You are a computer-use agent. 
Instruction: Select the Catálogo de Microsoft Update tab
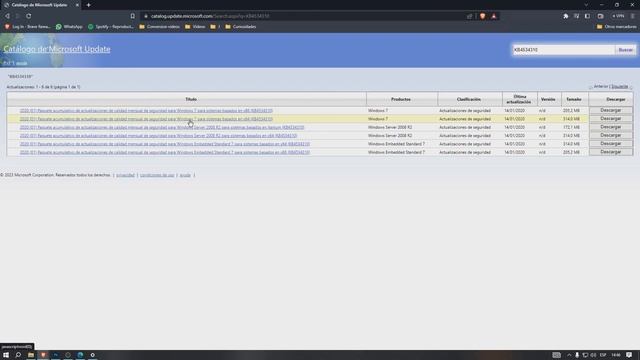pos(39,5)
